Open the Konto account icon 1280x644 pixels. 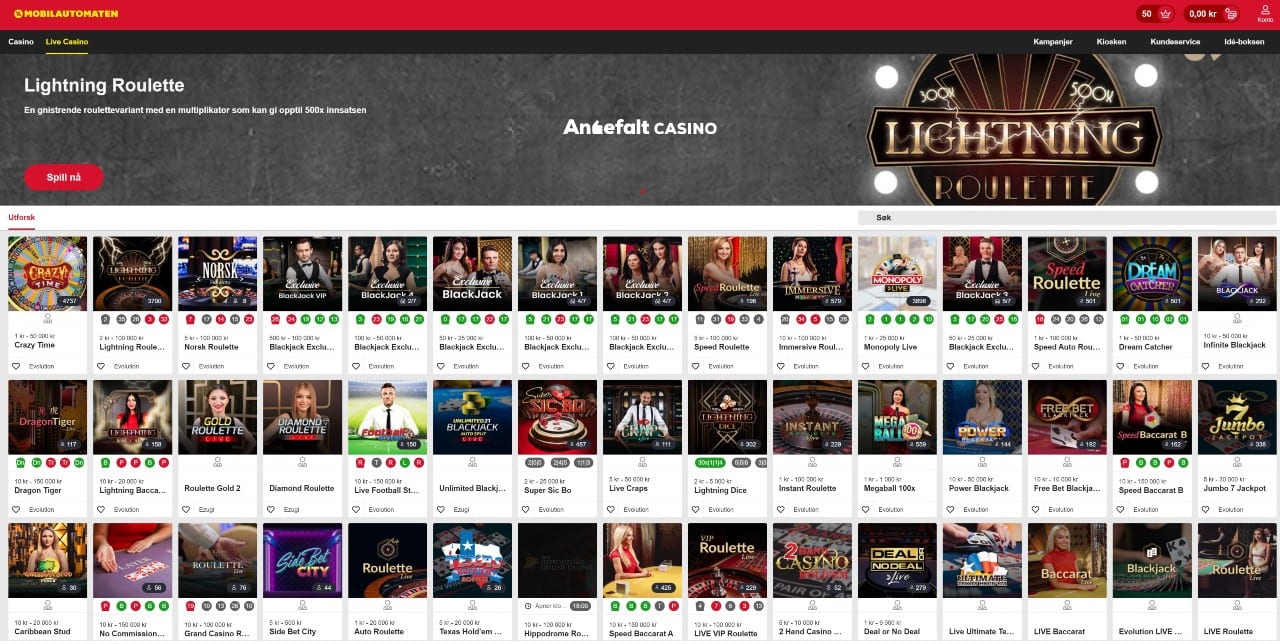[x=1265, y=13]
